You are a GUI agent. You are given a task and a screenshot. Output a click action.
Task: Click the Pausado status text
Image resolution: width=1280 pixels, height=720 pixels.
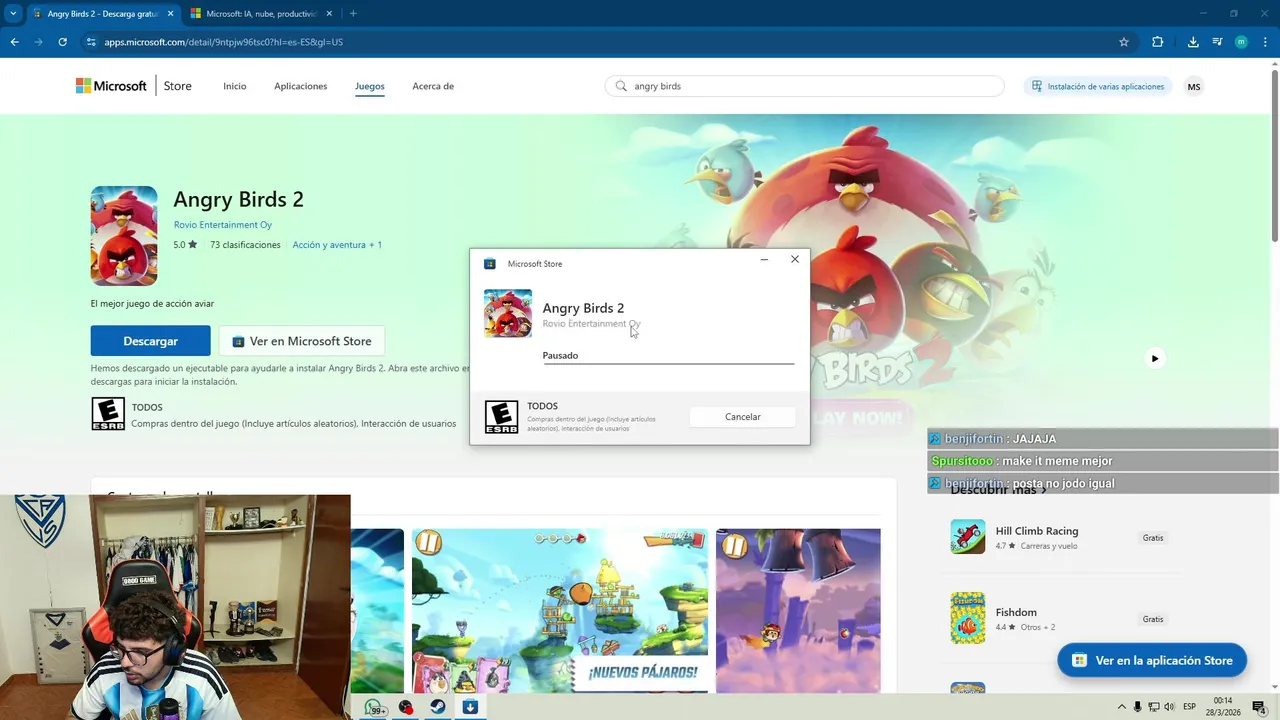point(560,355)
